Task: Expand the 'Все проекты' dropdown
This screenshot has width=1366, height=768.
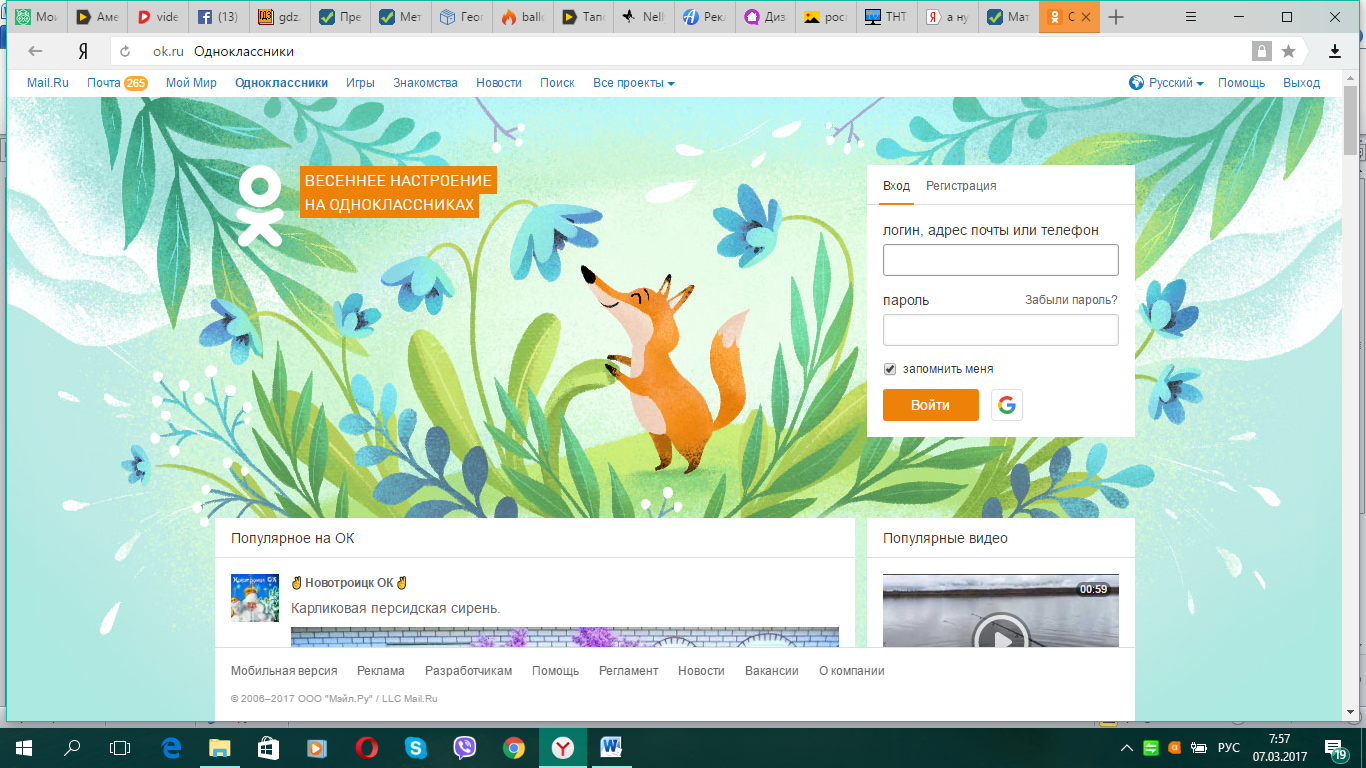Action: pos(634,83)
